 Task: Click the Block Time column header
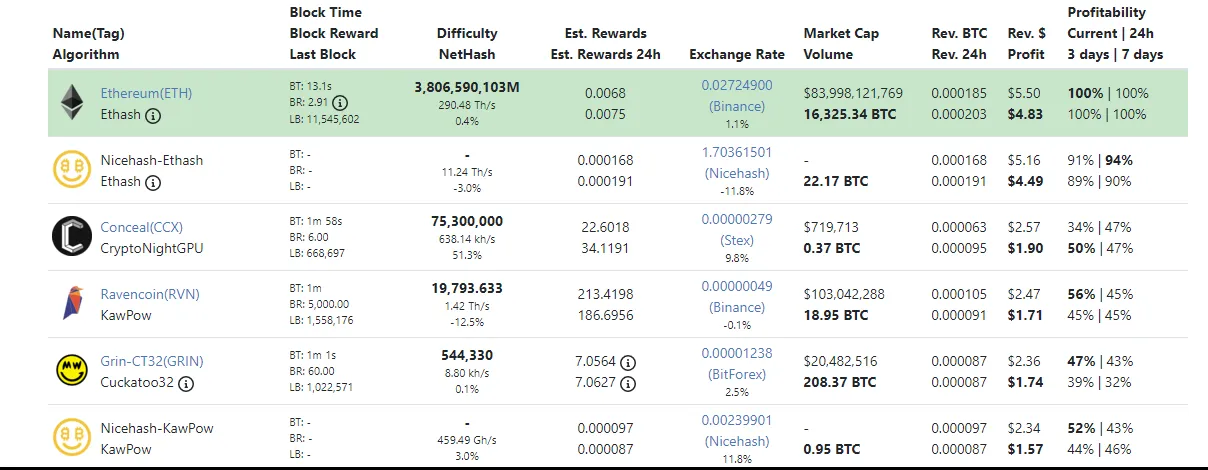(334, 33)
